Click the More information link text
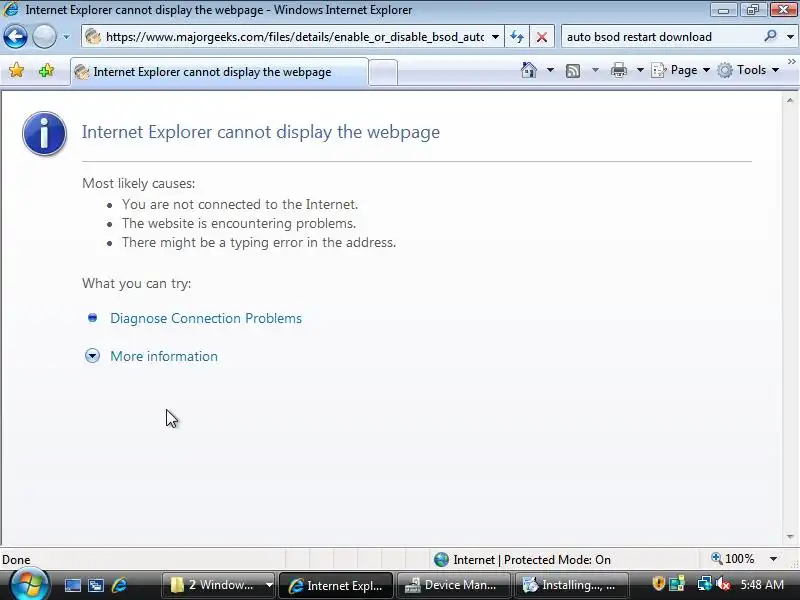 click(164, 356)
